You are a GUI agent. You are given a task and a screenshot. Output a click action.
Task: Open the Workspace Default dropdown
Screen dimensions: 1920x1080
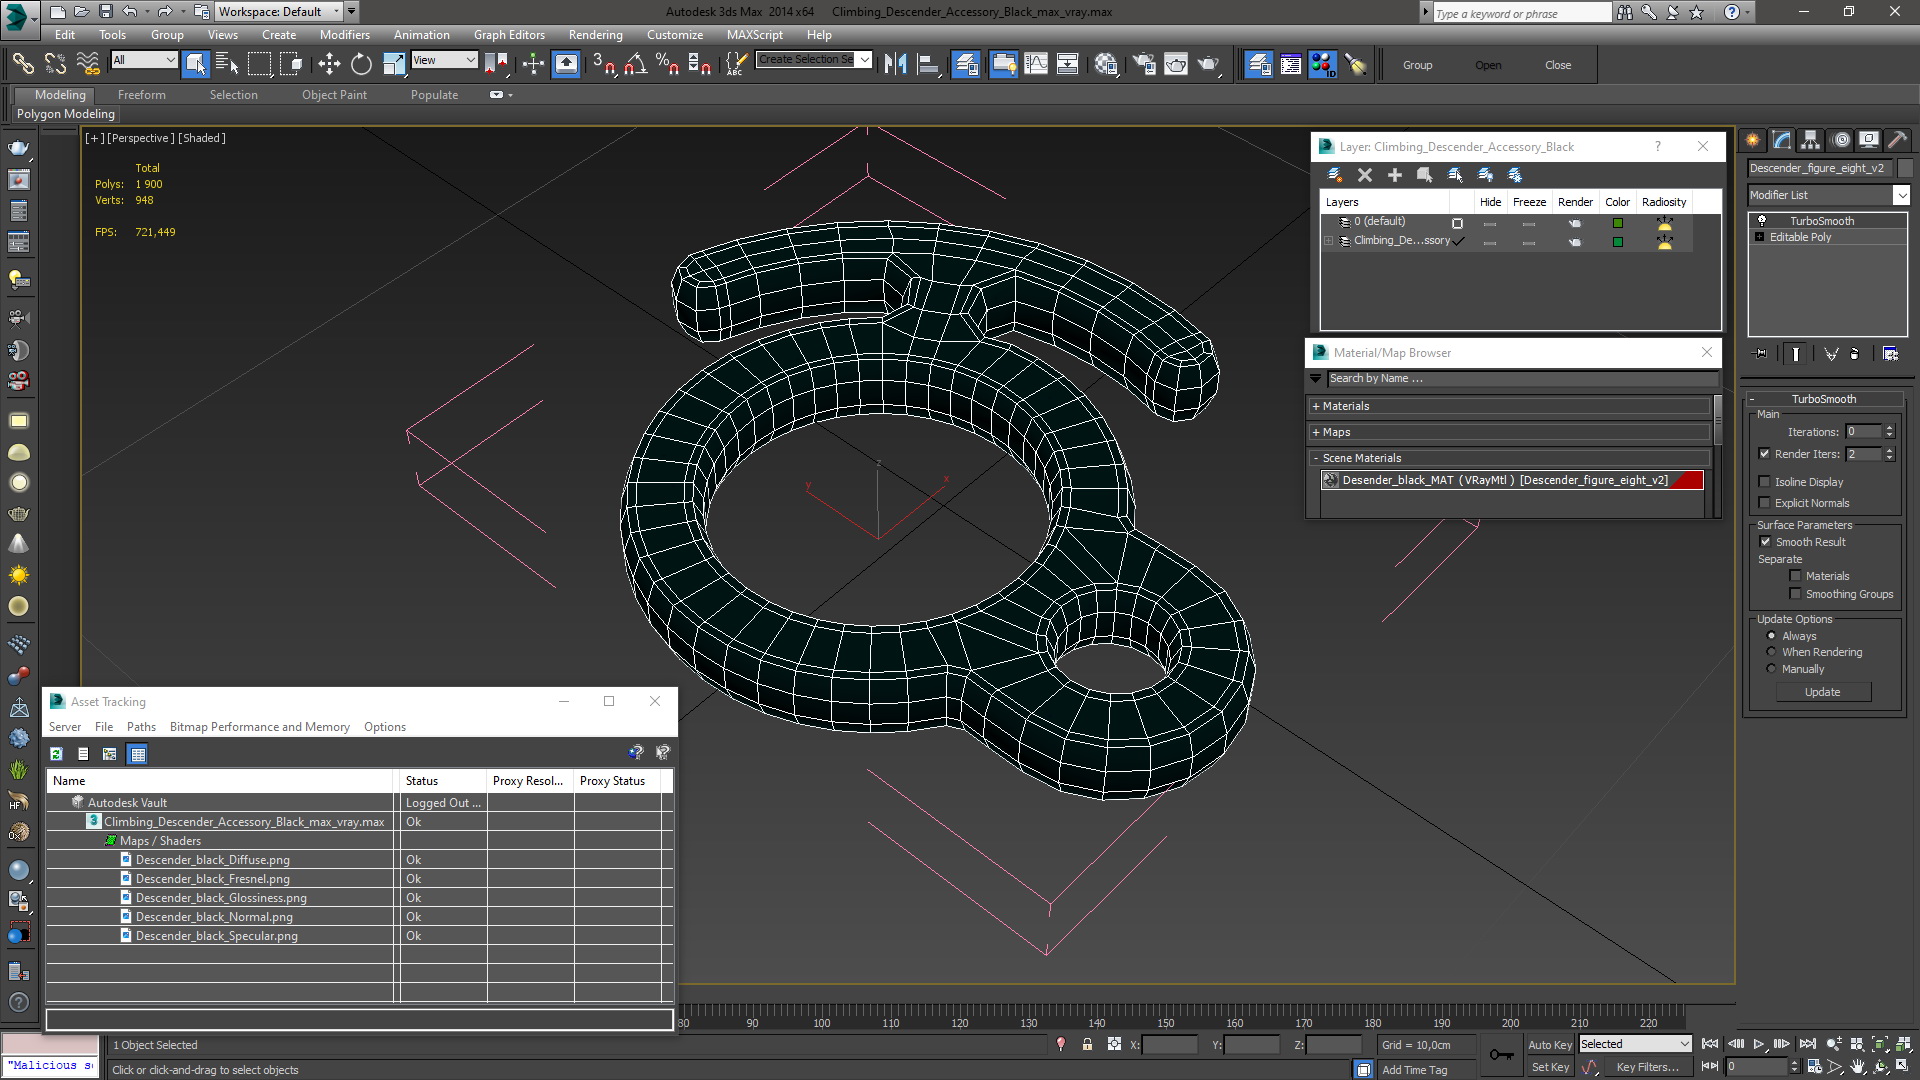(x=278, y=12)
